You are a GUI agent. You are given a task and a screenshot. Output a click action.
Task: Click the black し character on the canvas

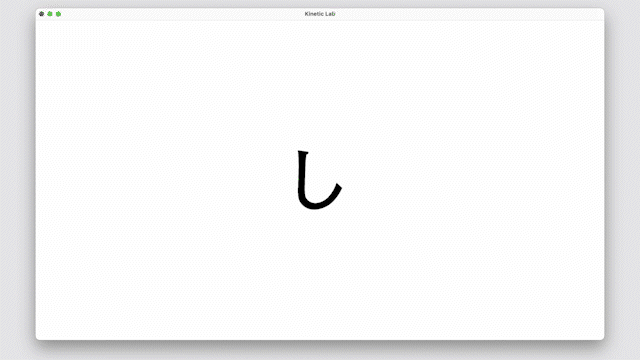(319, 180)
